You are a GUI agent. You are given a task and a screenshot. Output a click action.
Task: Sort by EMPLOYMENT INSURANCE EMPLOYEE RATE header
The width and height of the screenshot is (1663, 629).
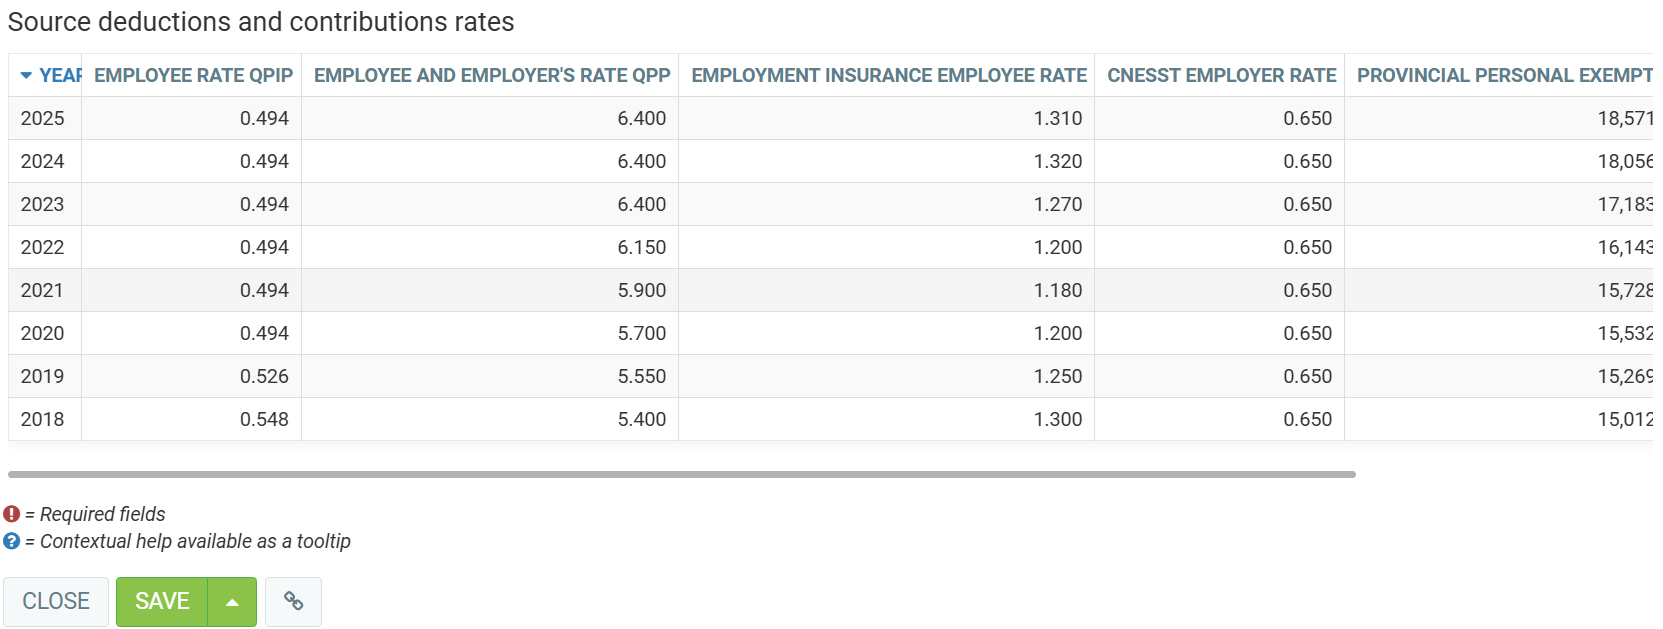(888, 76)
